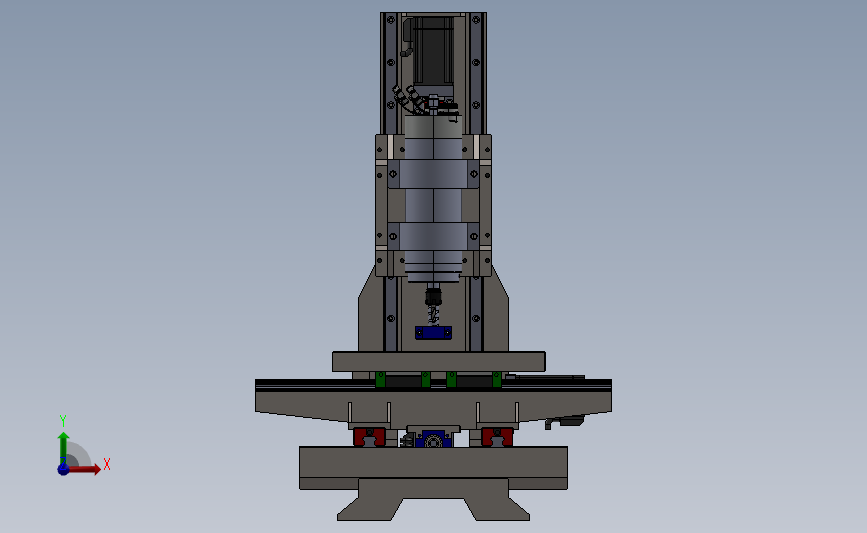Select the blue block beneath the cutter
This screenshot has width=867, height=533.
pyautogui.click(x=434, y=333)
